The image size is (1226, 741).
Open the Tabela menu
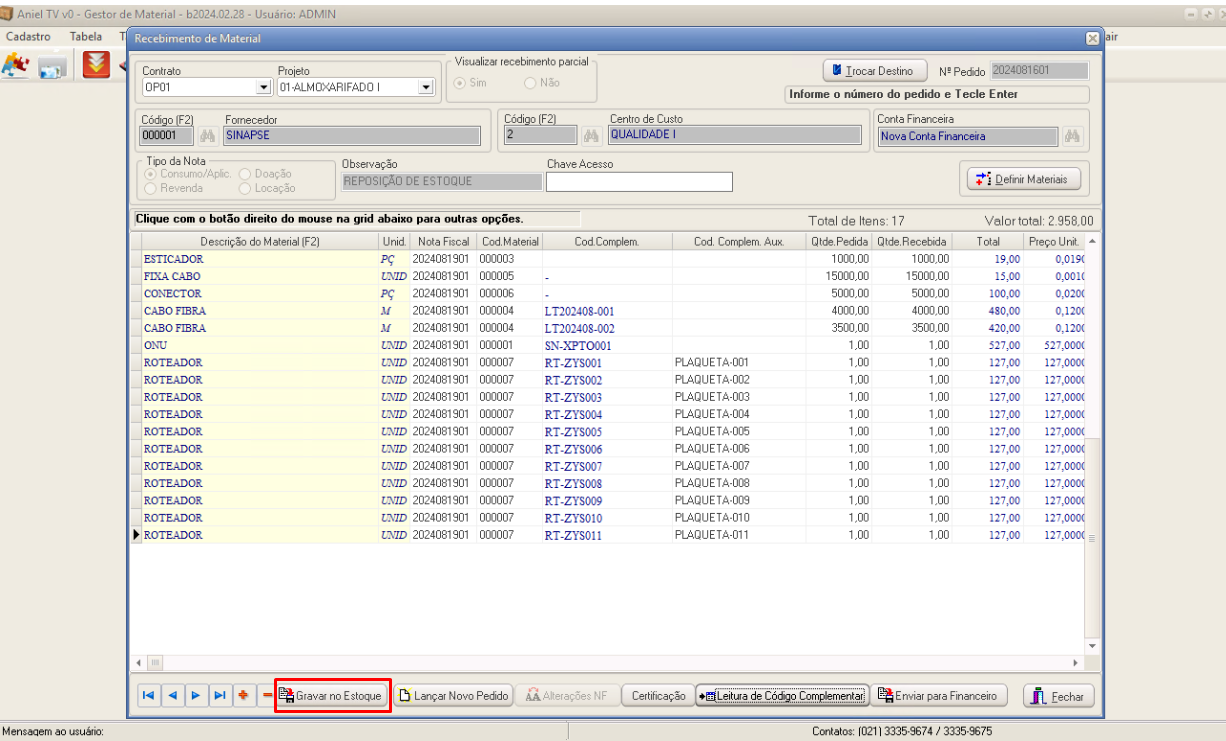86,37
